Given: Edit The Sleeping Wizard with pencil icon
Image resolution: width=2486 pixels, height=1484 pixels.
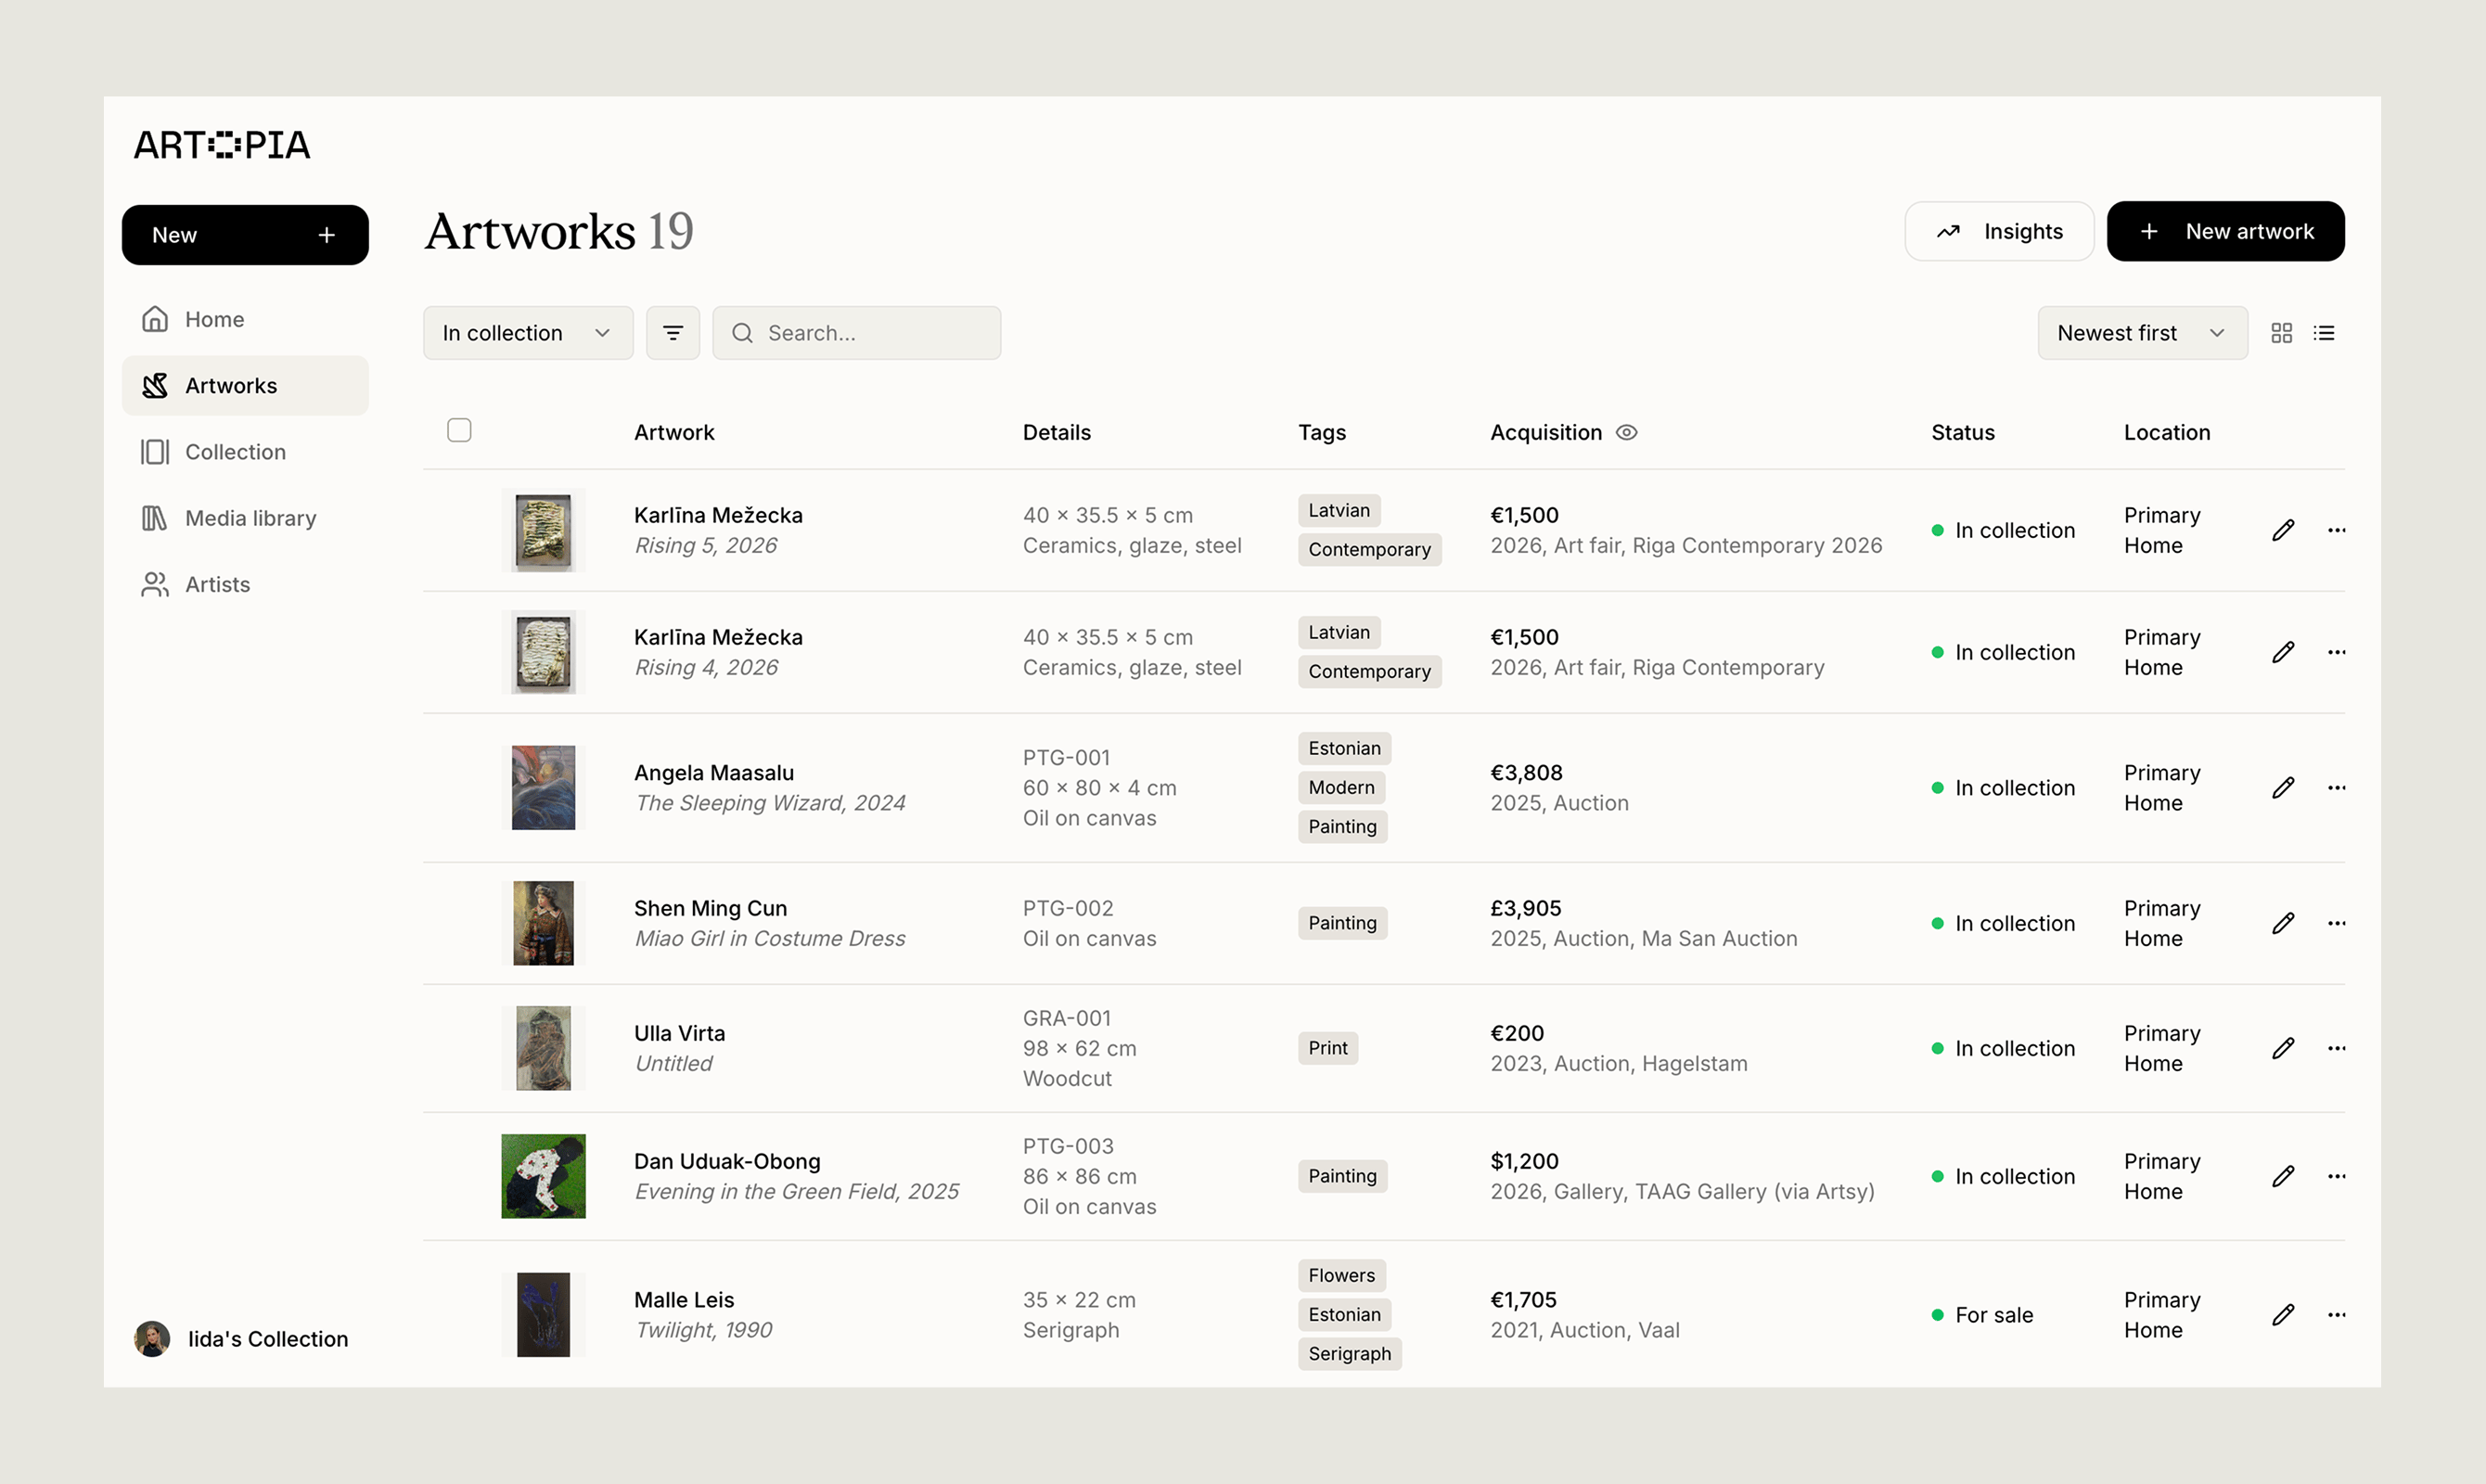Looking at the screenshot, I should pyautogui.click(x=2283, y=788).
